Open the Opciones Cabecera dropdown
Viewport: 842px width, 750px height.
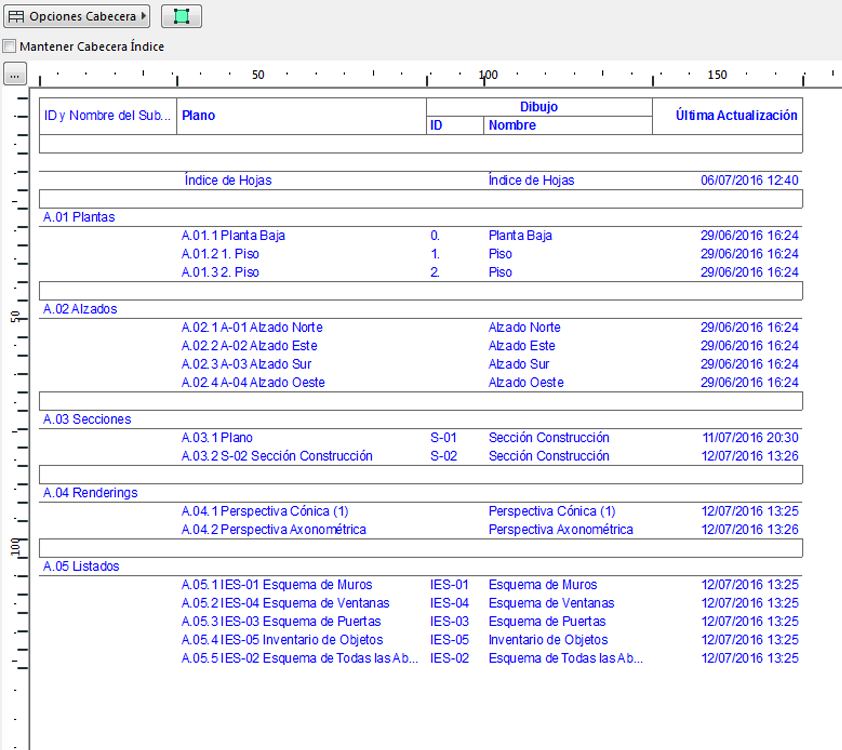point(76,16)
